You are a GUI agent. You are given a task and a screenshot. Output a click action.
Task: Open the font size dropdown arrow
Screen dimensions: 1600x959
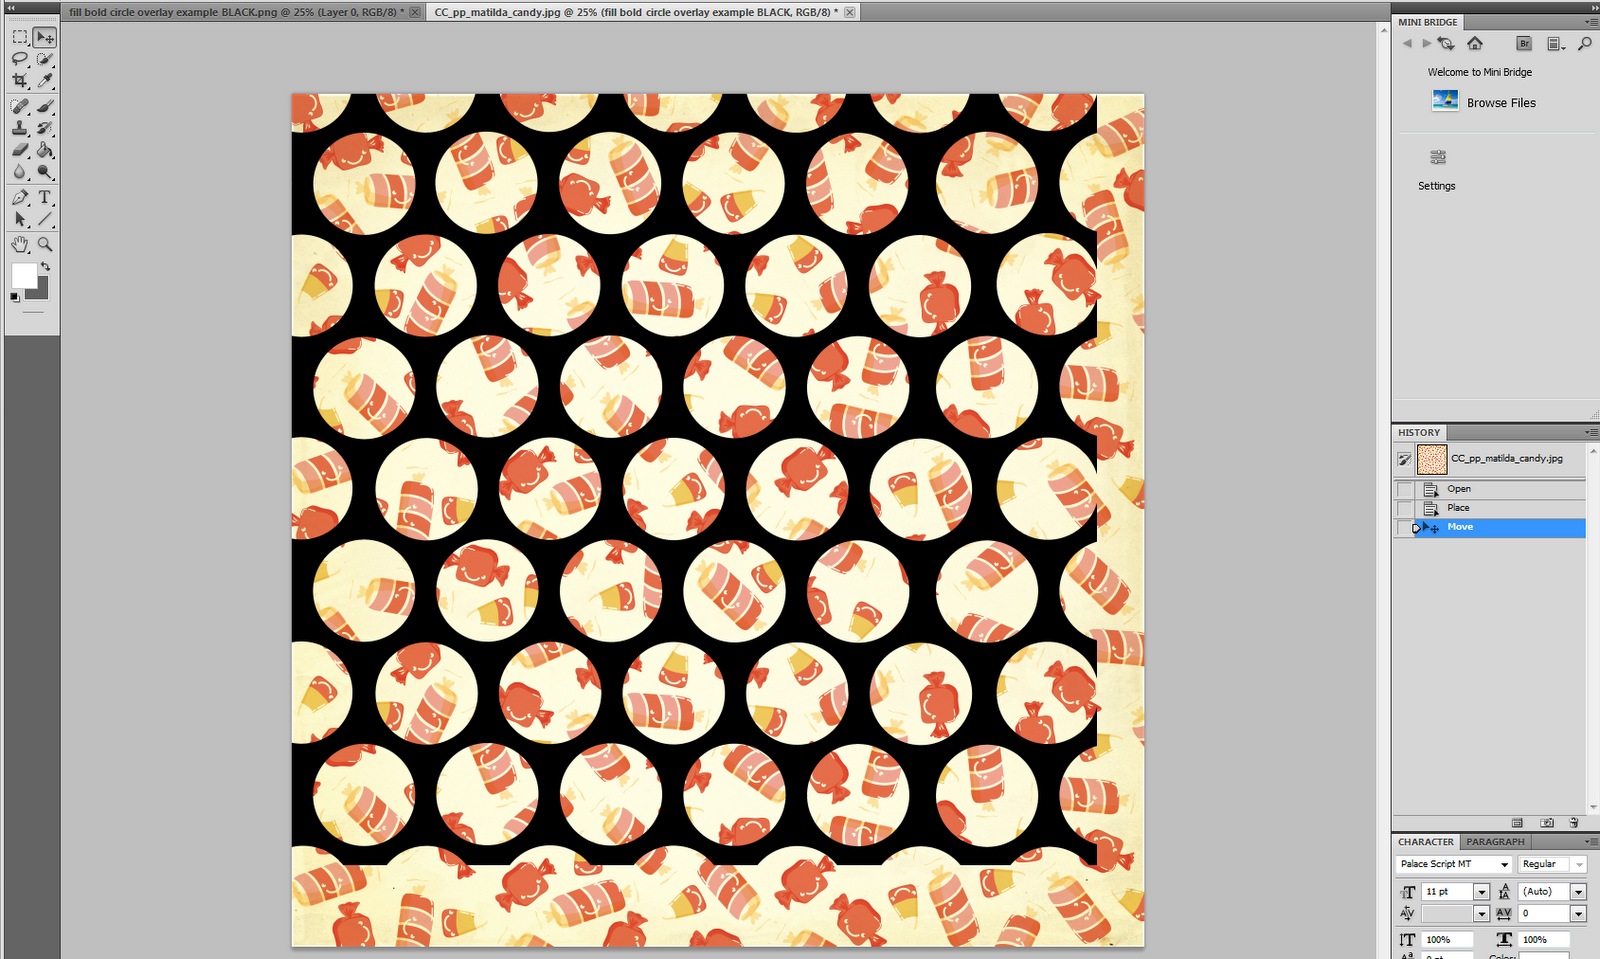[1483, 891]
